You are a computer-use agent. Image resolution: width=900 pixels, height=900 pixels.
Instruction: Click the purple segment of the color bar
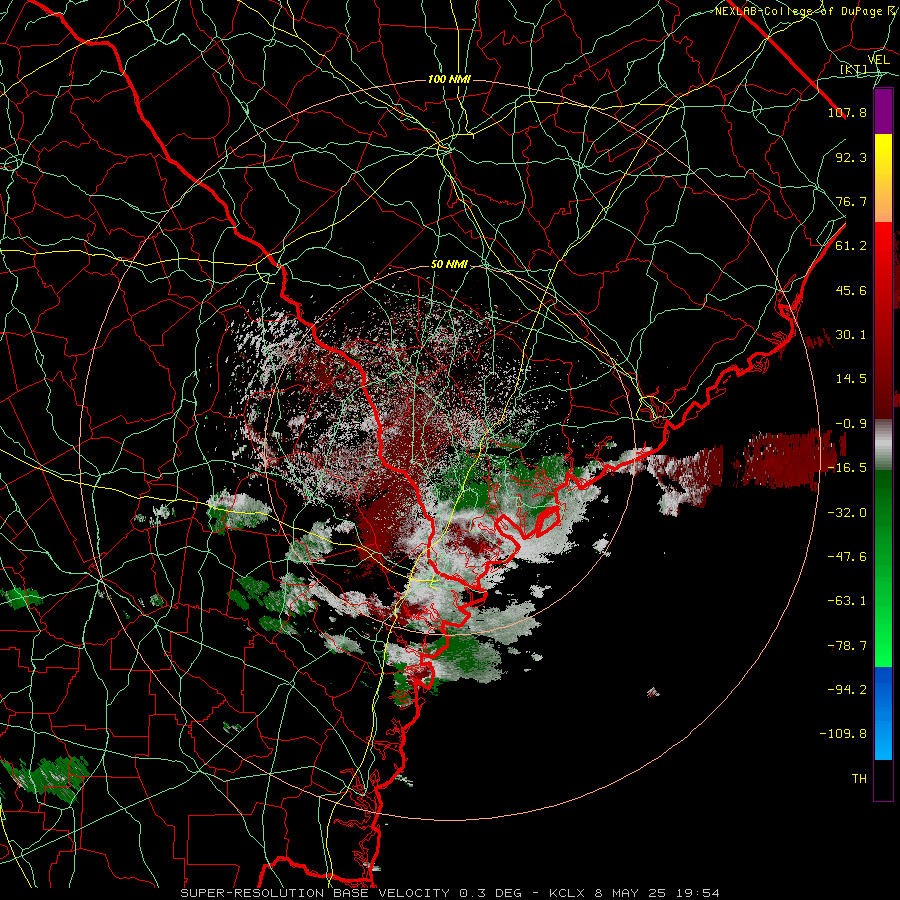tap(883, 111)
